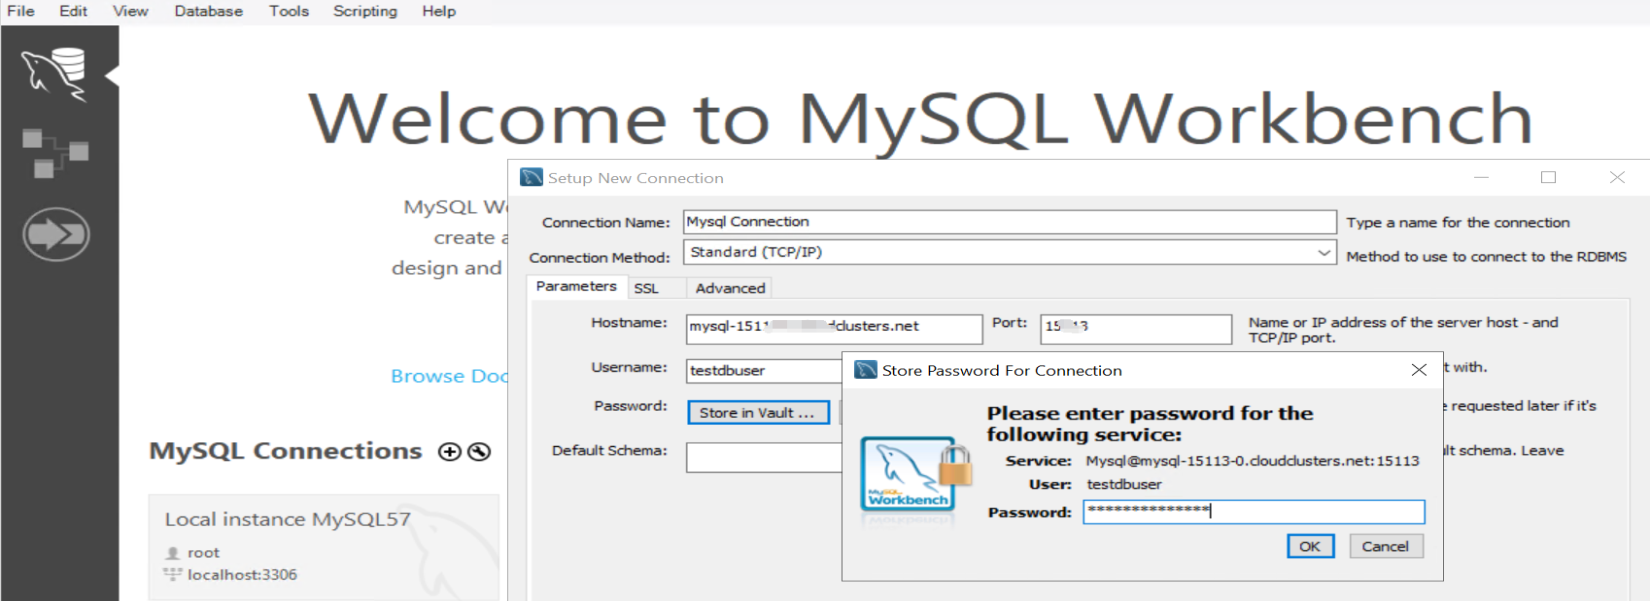
Task: Add a new MySQL connection with plus icon
Action: click(450, 452)
